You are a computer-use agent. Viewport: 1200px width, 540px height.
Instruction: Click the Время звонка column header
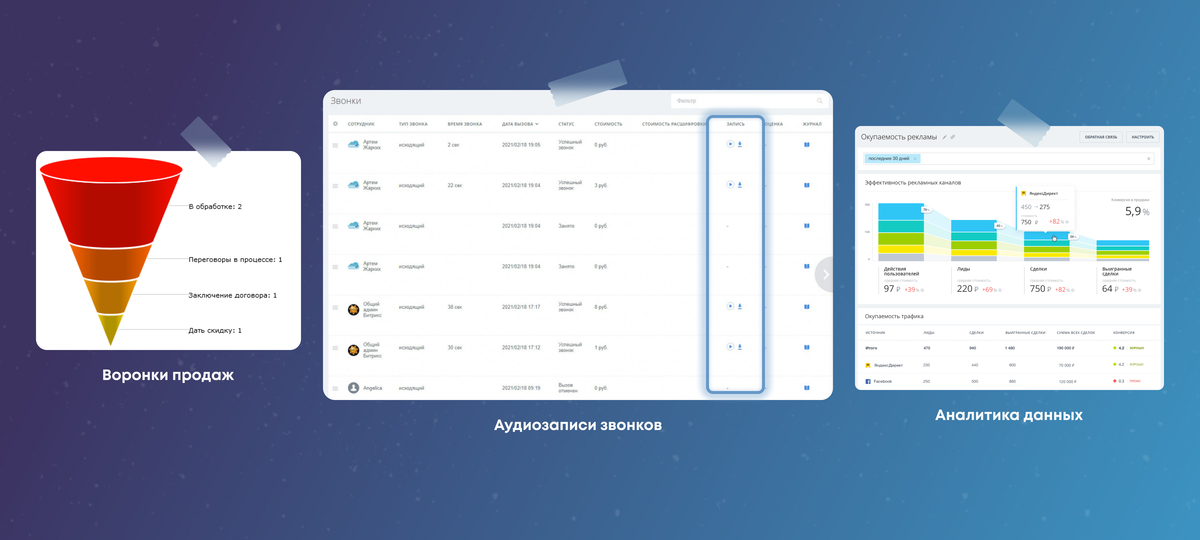(465, 124)
